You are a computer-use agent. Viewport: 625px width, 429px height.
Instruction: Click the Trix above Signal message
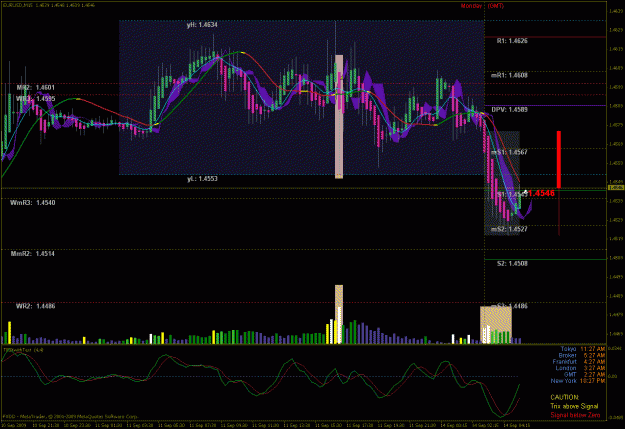tap(574, 406)
